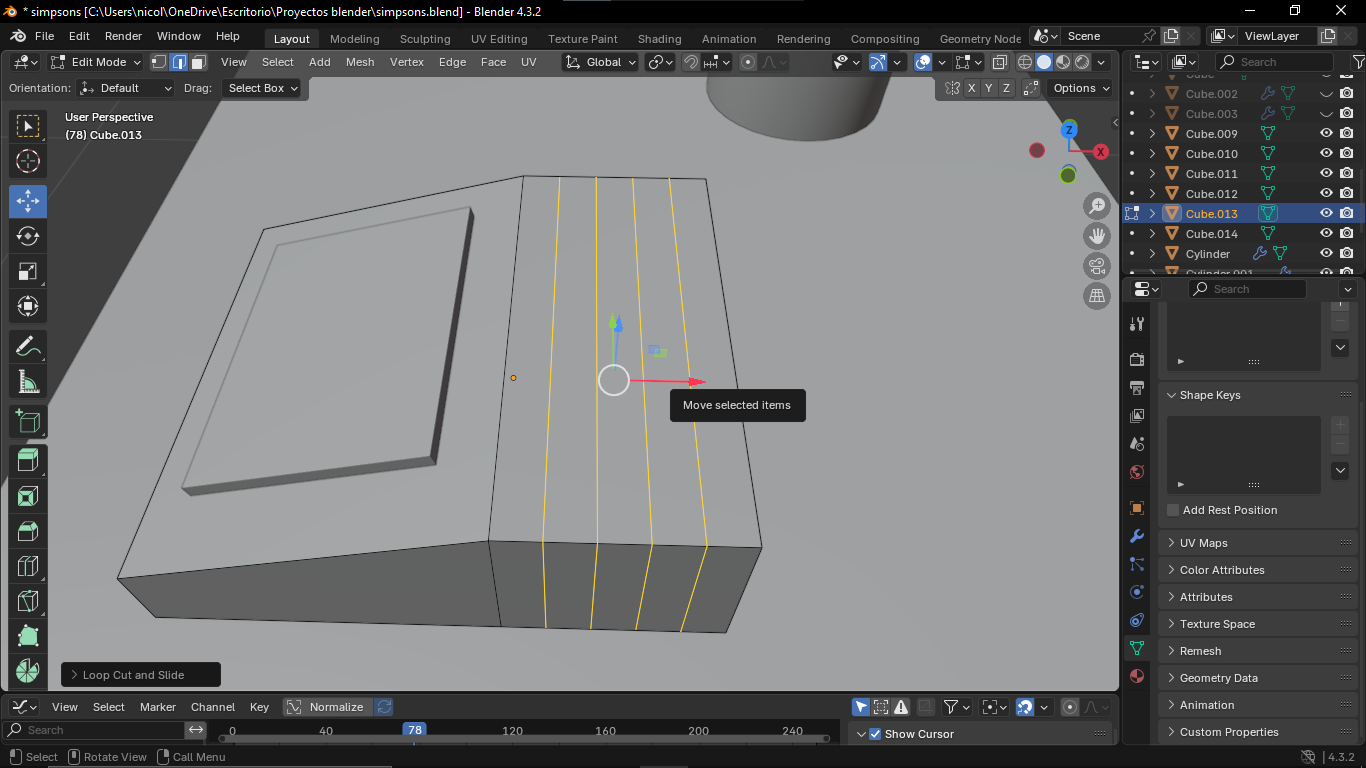Screen dimensions: 1366x768
Task: Select the Loop Cut tool
Action: coord(28,566)
